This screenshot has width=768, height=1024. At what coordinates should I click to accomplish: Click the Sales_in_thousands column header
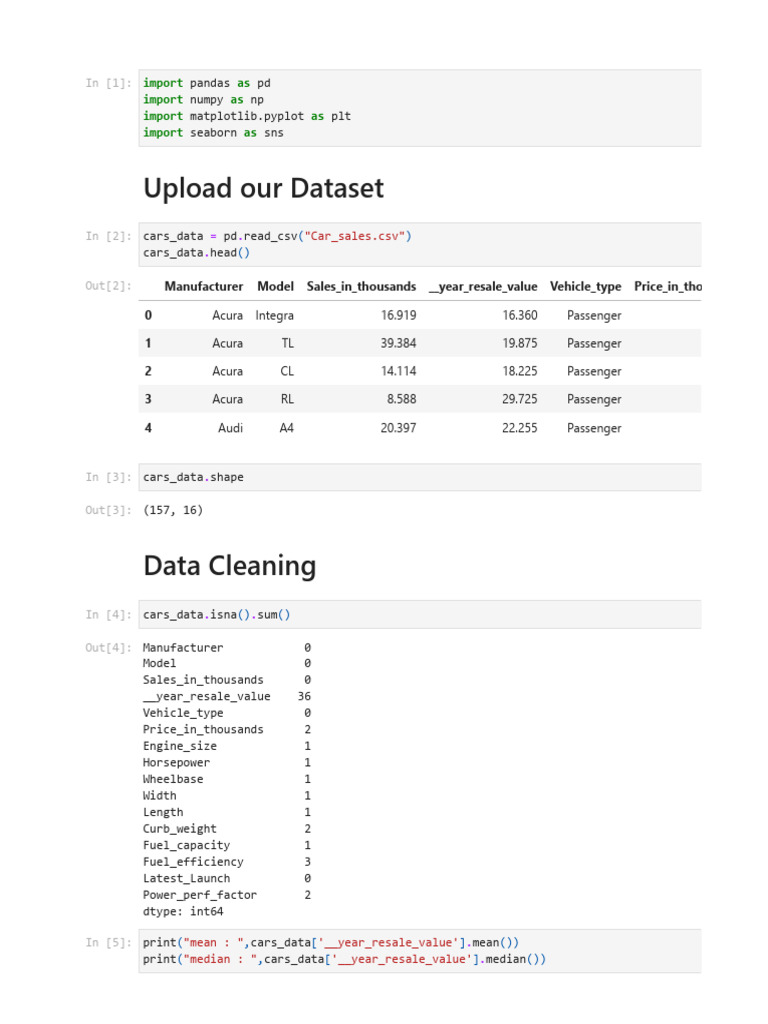[x=361, y=286]
